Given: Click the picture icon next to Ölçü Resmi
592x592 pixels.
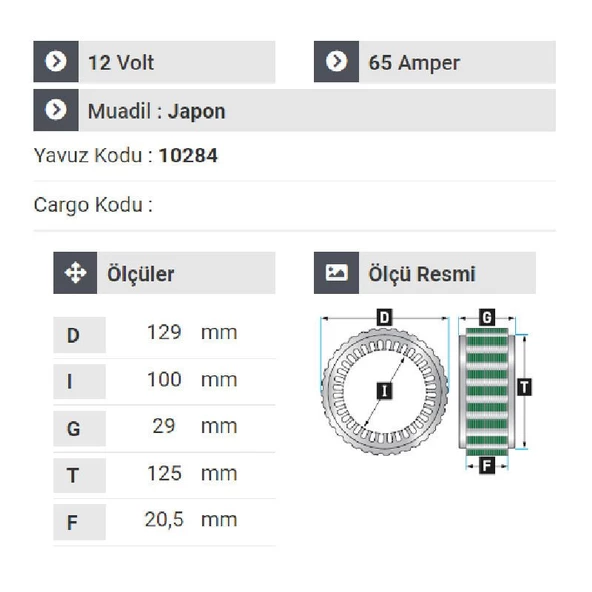Looking at the screenshot, I should [x=336, y=273].
